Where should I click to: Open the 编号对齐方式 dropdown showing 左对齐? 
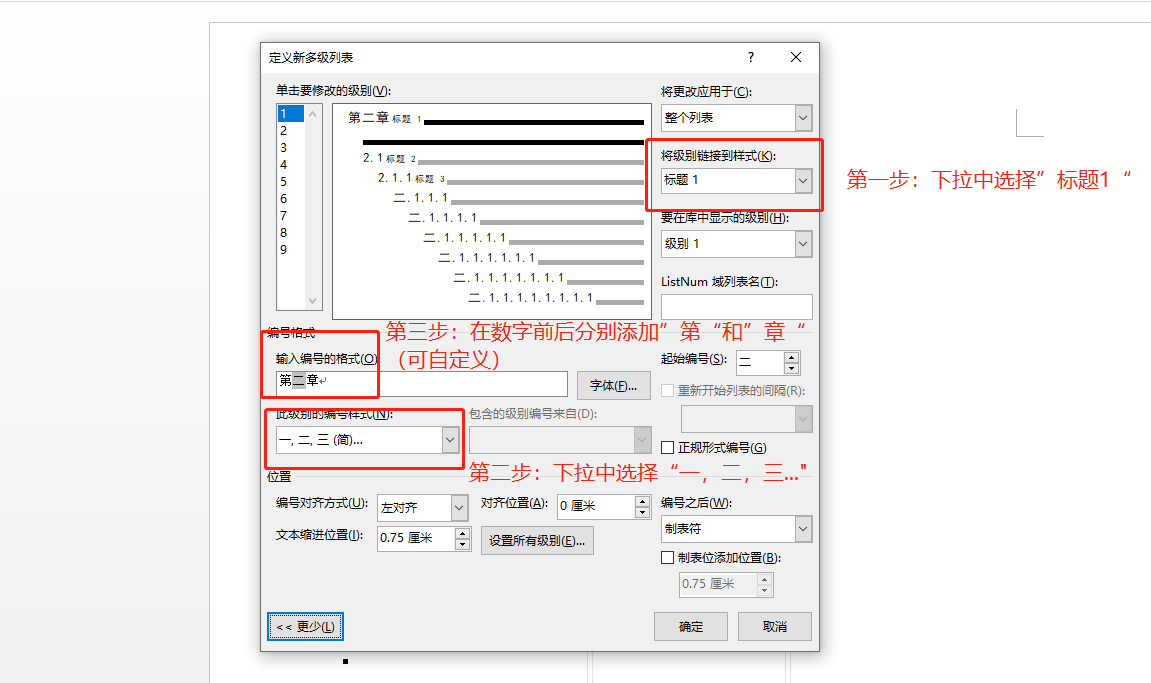(x=459, y=507)
